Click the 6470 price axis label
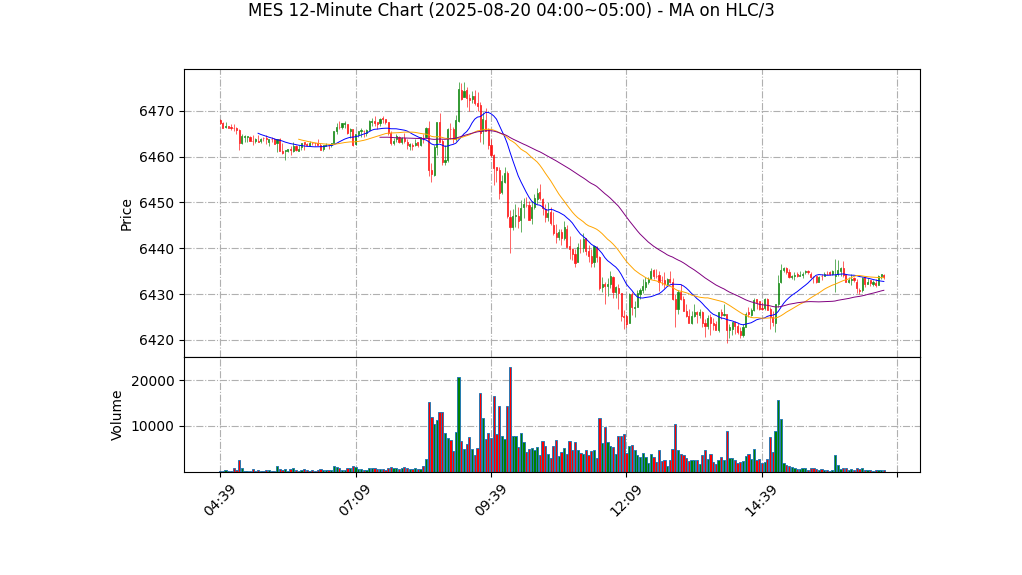 [156, 111]
